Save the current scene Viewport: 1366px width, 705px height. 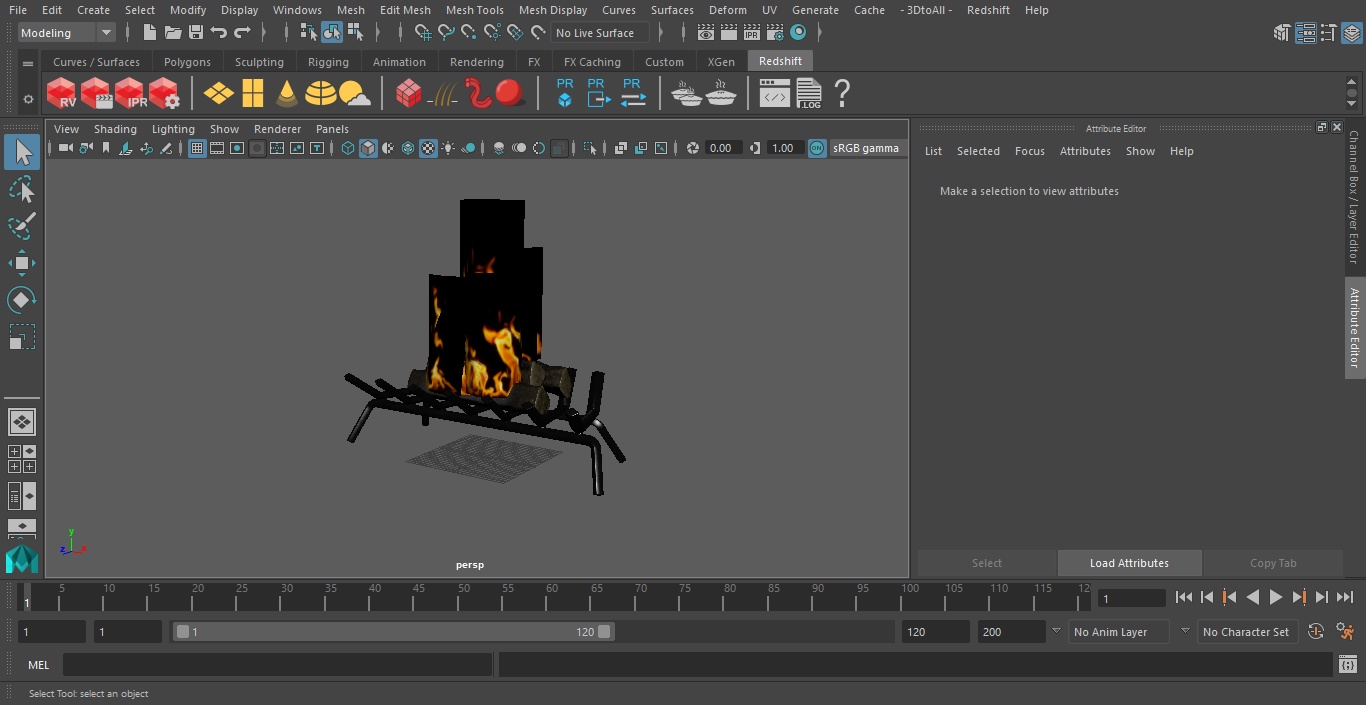click(196, 33)
